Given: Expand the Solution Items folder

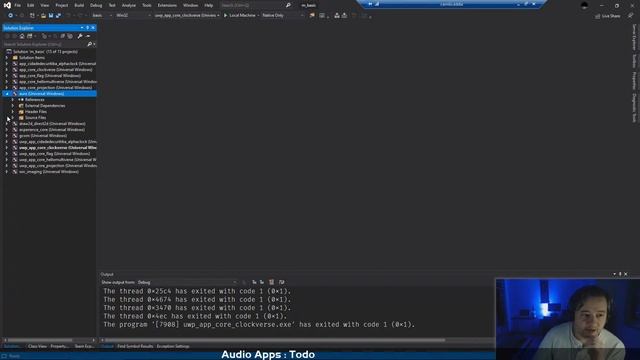Looking at the screenshot, I should pyautogui.click(x=7, y=58).
